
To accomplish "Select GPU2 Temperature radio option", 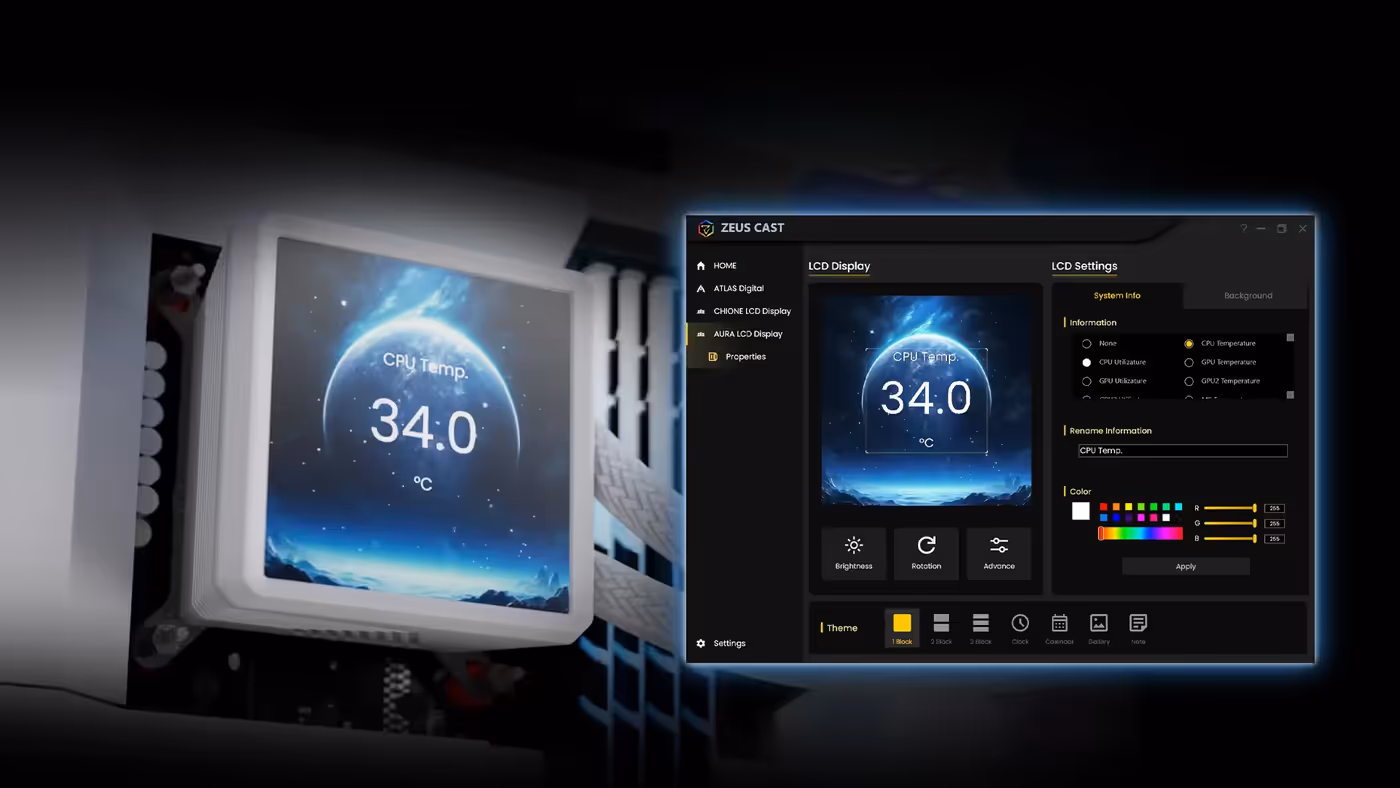I will (1189, 381).
